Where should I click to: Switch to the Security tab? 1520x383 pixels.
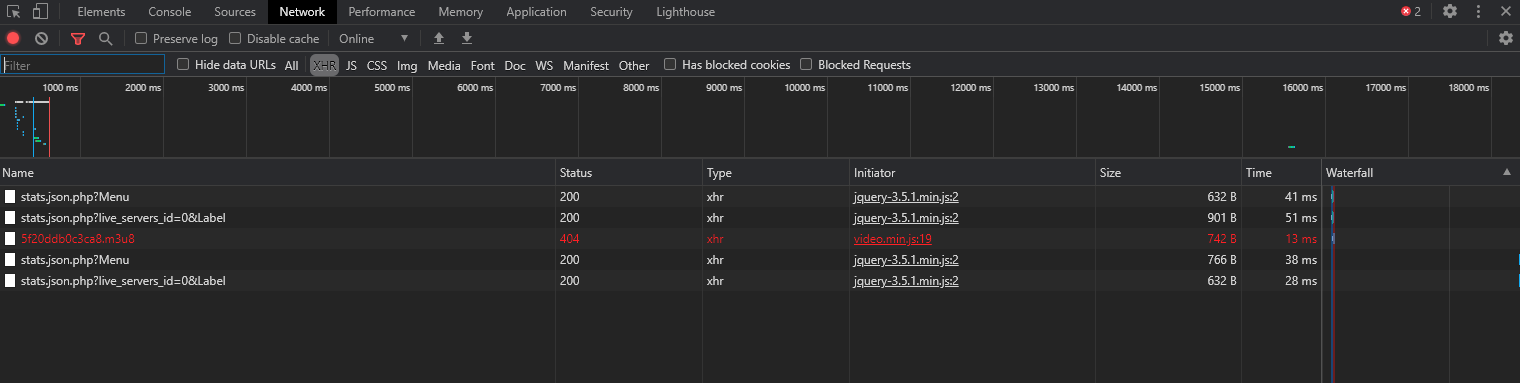[611, 12]
